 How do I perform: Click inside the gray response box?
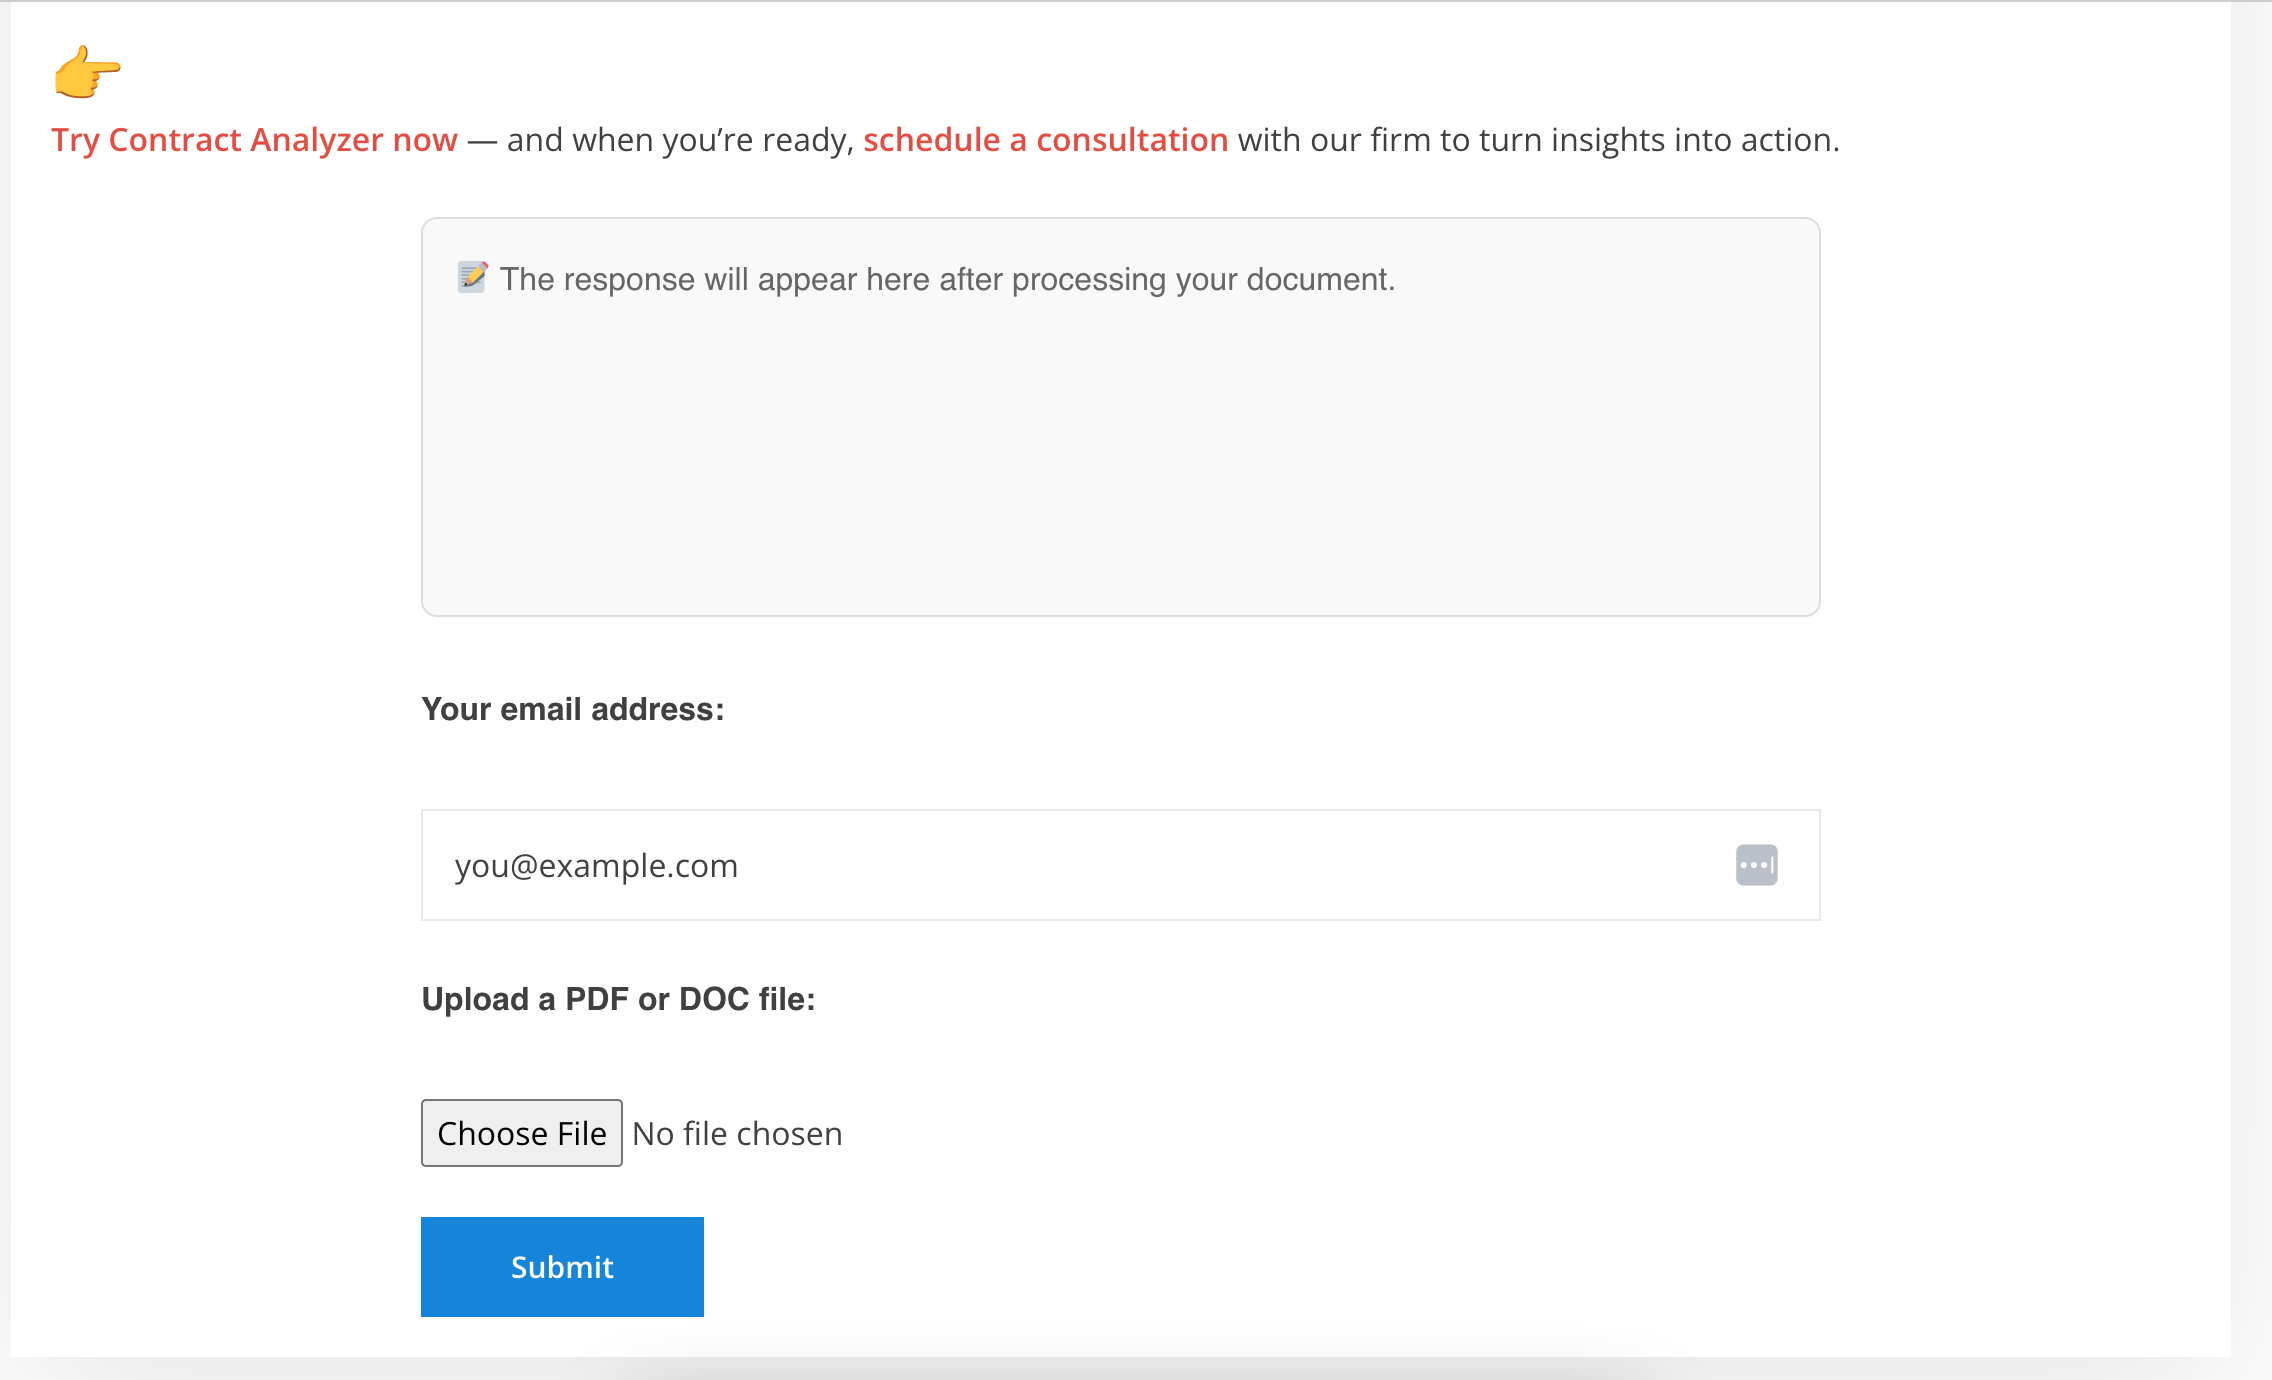[x=1120, y=450]
